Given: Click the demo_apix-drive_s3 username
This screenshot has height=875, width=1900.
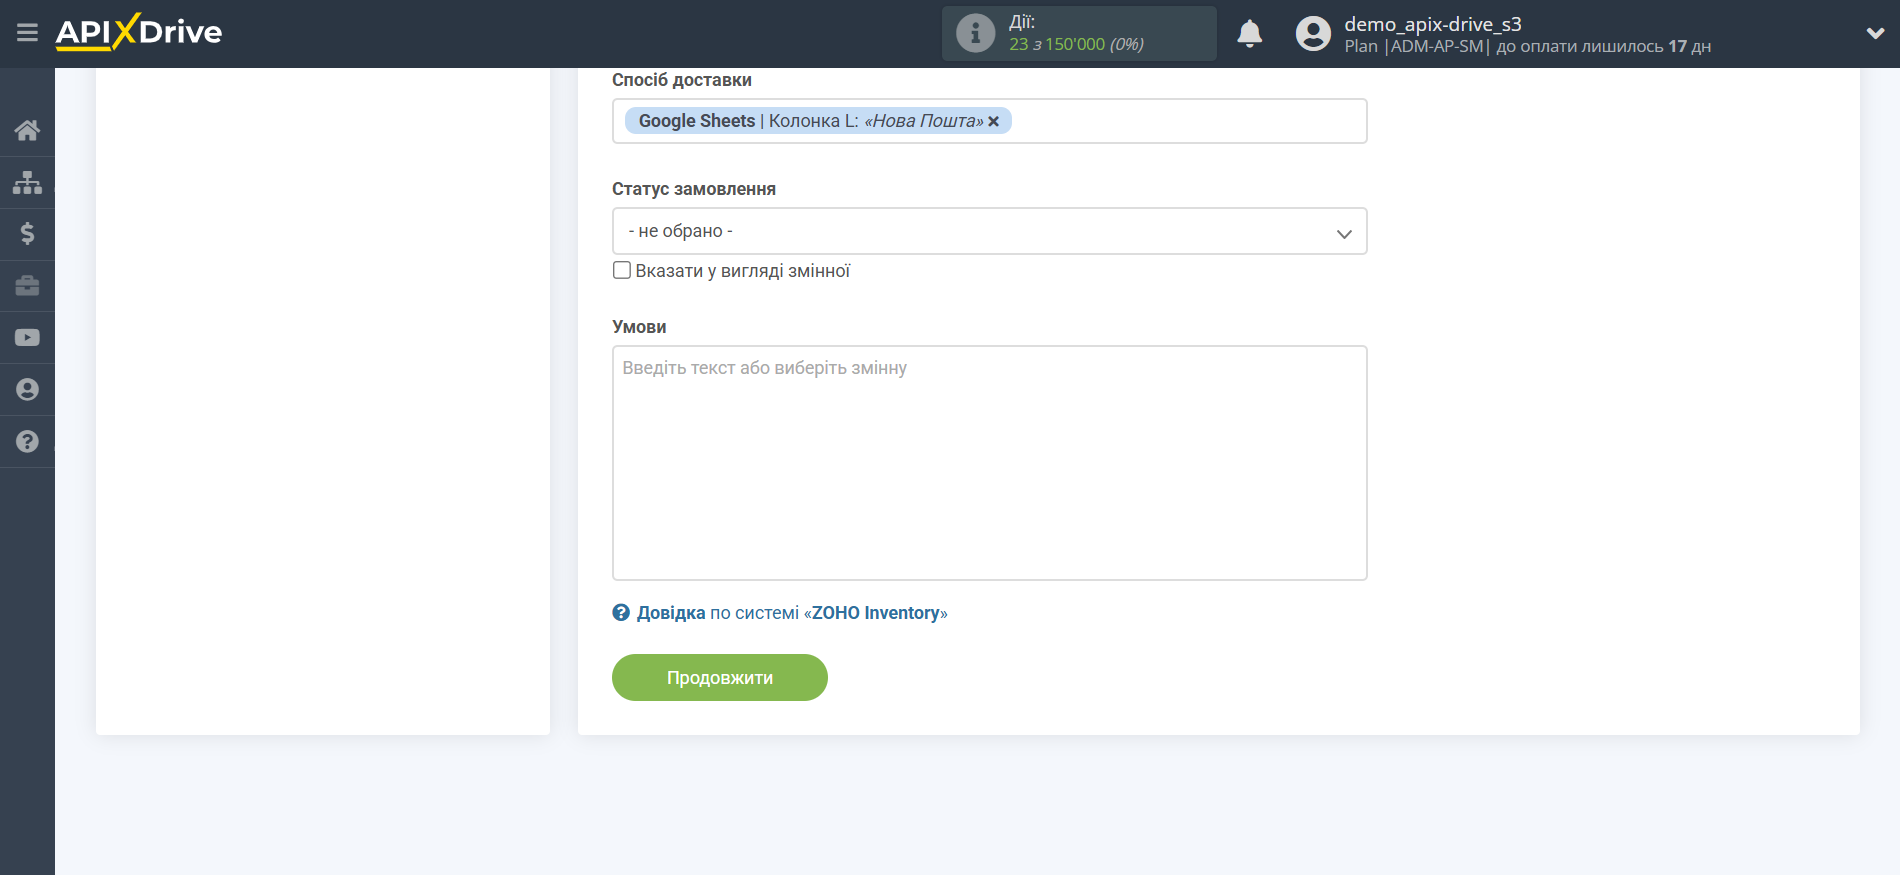Looking at the screenshot, I should coord(1432,24).
